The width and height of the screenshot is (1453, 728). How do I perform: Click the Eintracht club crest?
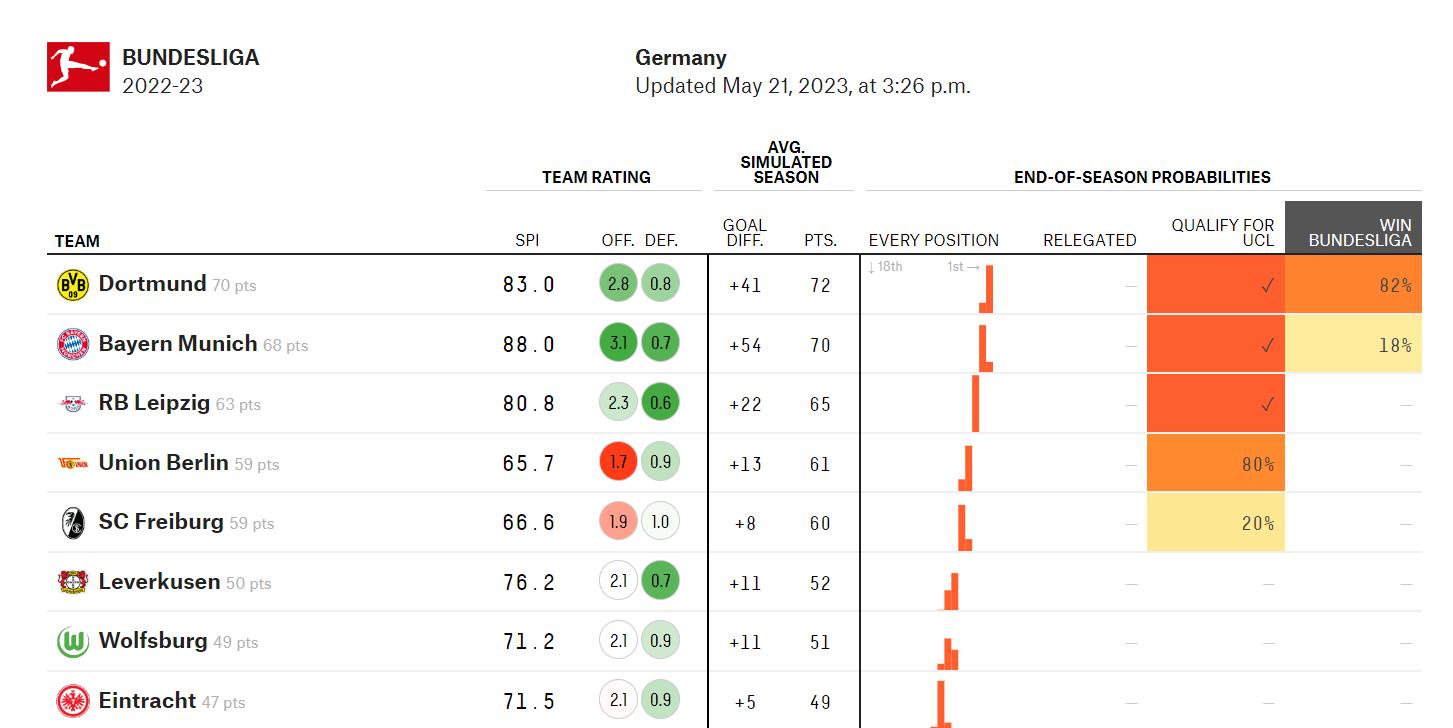click(x=73, y=701)
